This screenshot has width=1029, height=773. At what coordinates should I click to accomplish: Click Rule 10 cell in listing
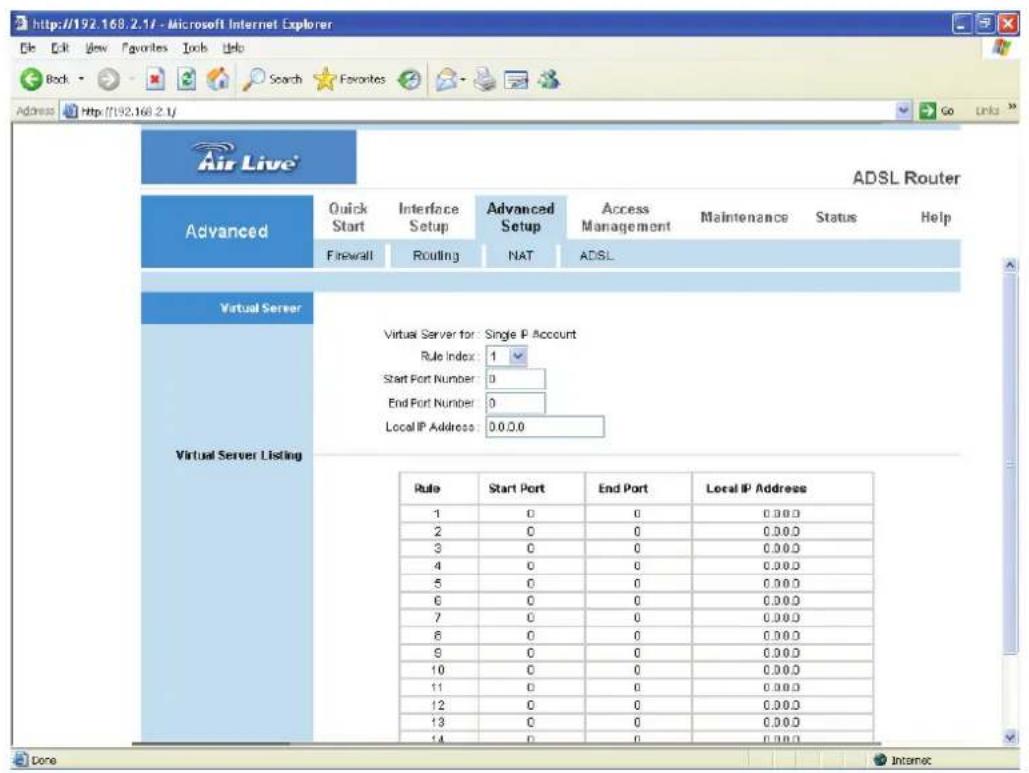point(438,670)
